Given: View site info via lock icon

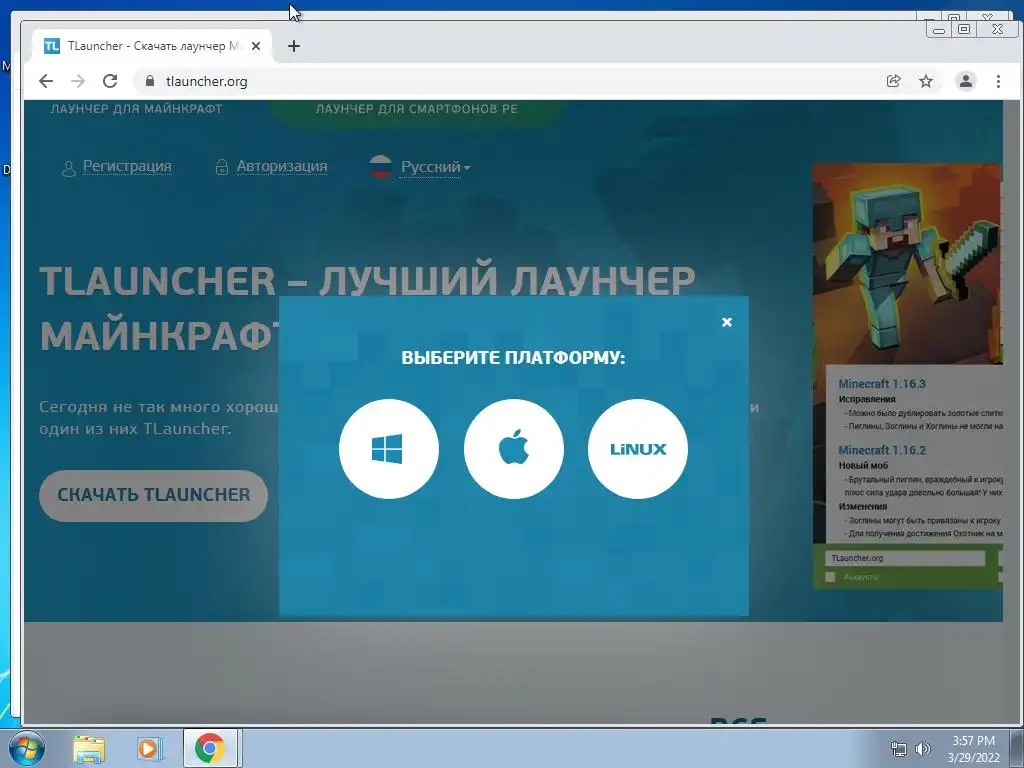Looking at the screenshot, I should point(150,81).
